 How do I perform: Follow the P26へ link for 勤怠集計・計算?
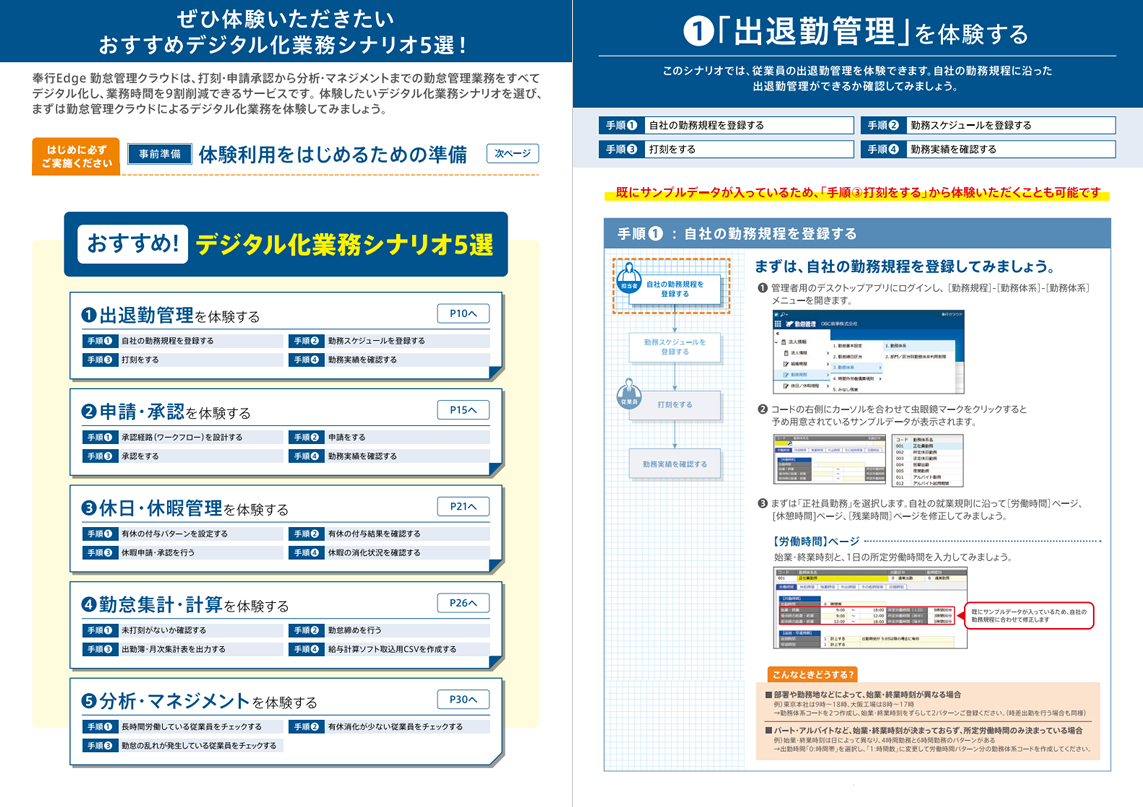[x=463, y=603]
